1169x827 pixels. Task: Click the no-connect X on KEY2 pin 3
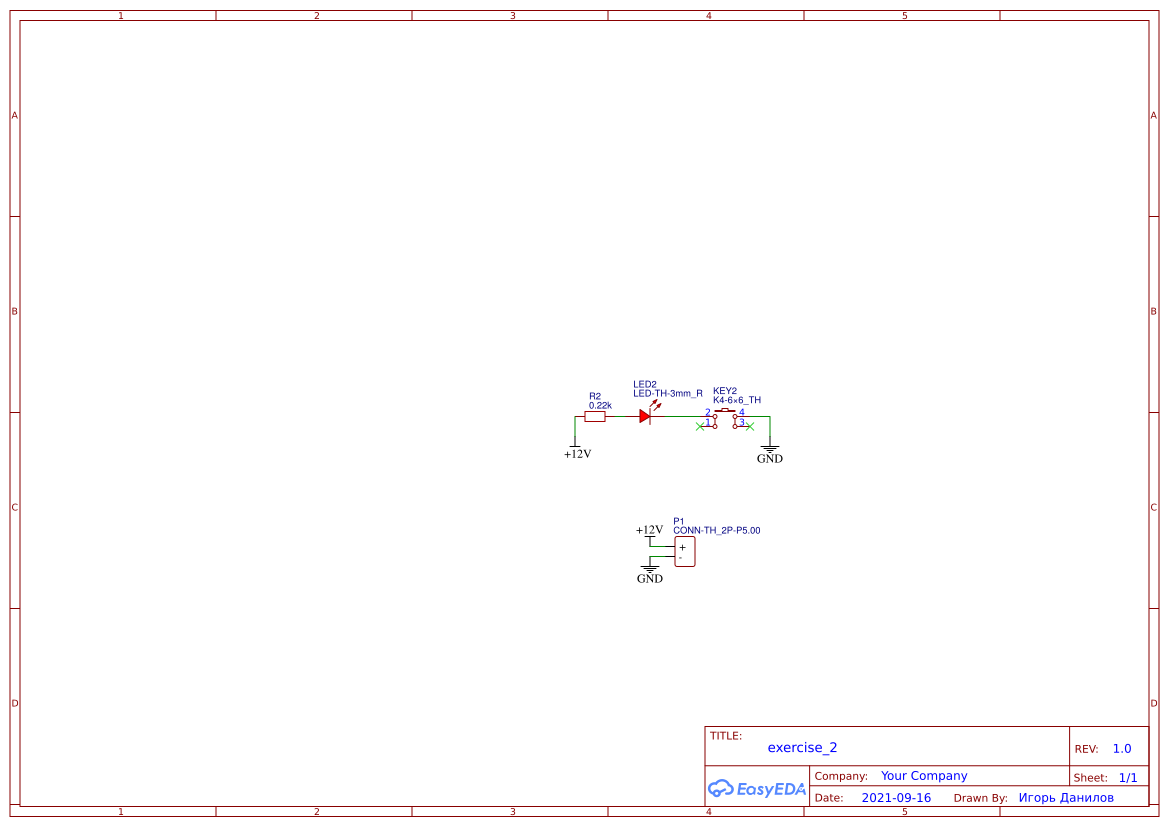coord(750,427)
